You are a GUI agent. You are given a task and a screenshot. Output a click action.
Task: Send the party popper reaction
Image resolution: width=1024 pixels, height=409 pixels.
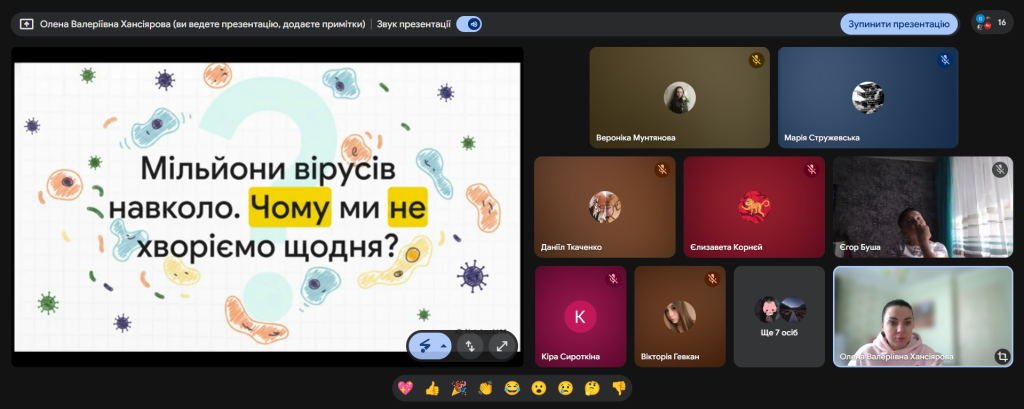click(x=459, y=387)
